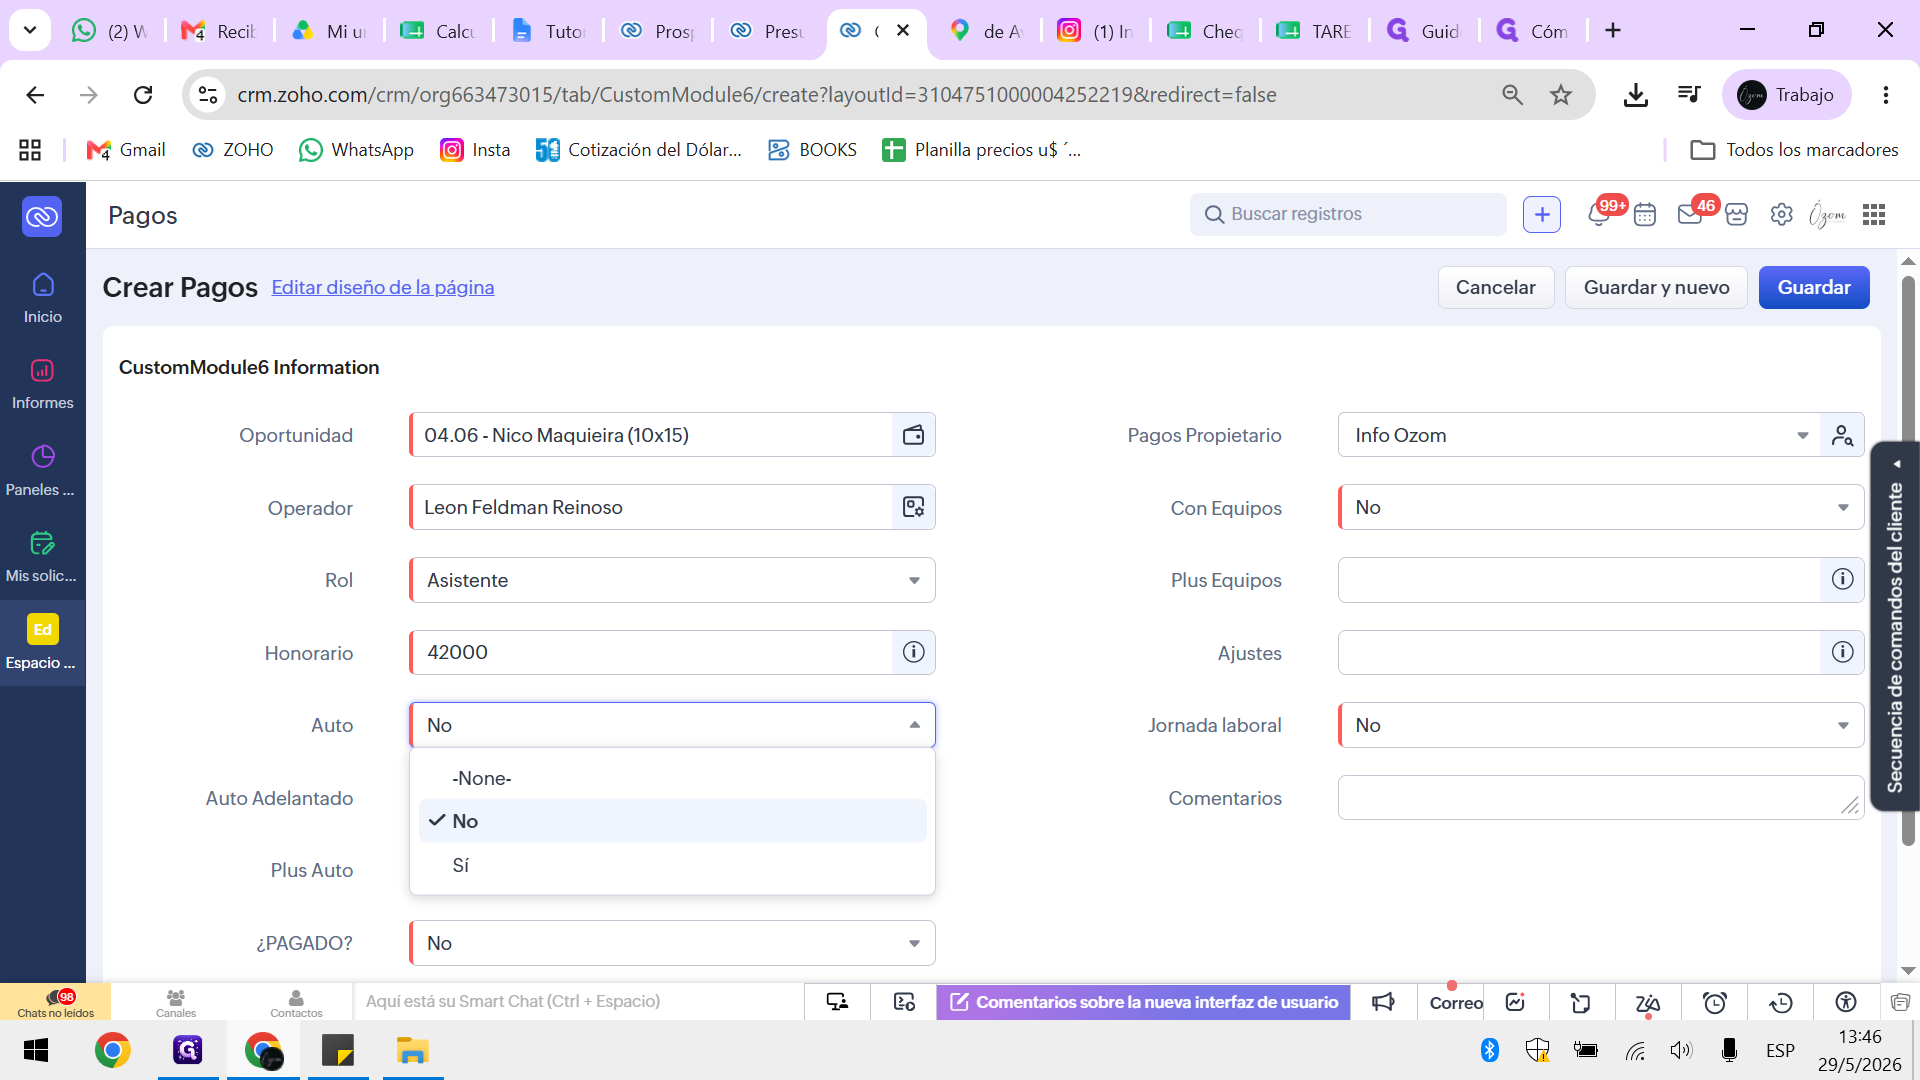Show info for Ajustes field

pyautogui.click(x=1842, y=652)
